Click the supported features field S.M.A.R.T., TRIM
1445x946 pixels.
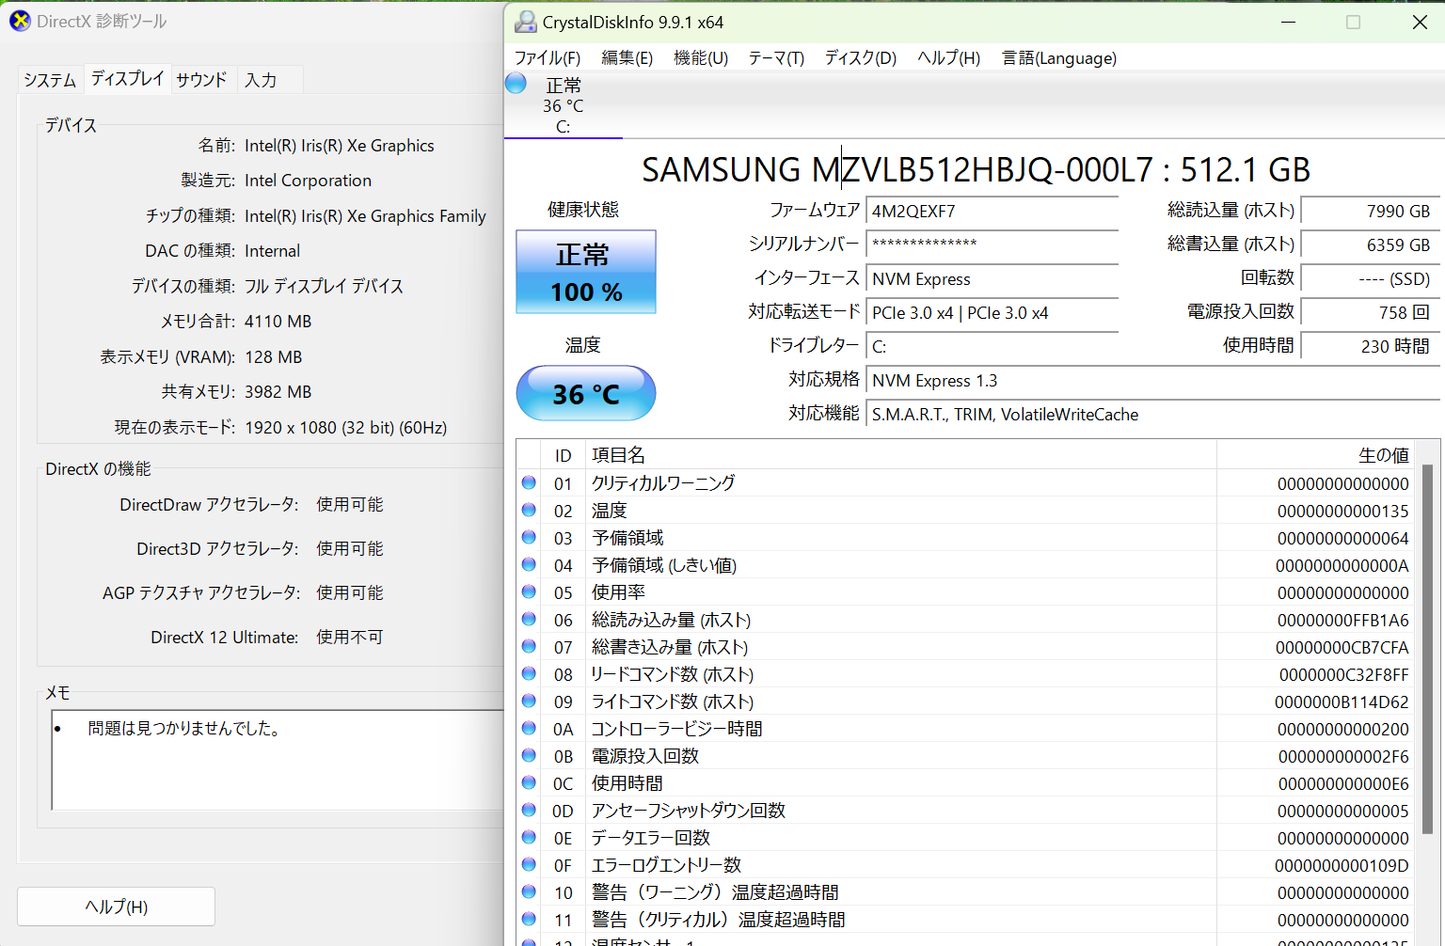point(1152,414)
